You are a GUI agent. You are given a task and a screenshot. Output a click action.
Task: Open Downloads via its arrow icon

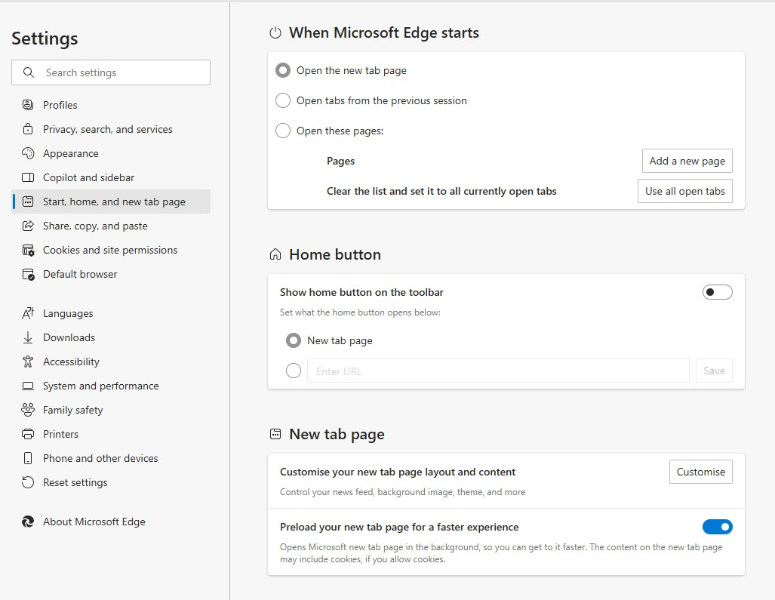[28, 338]
